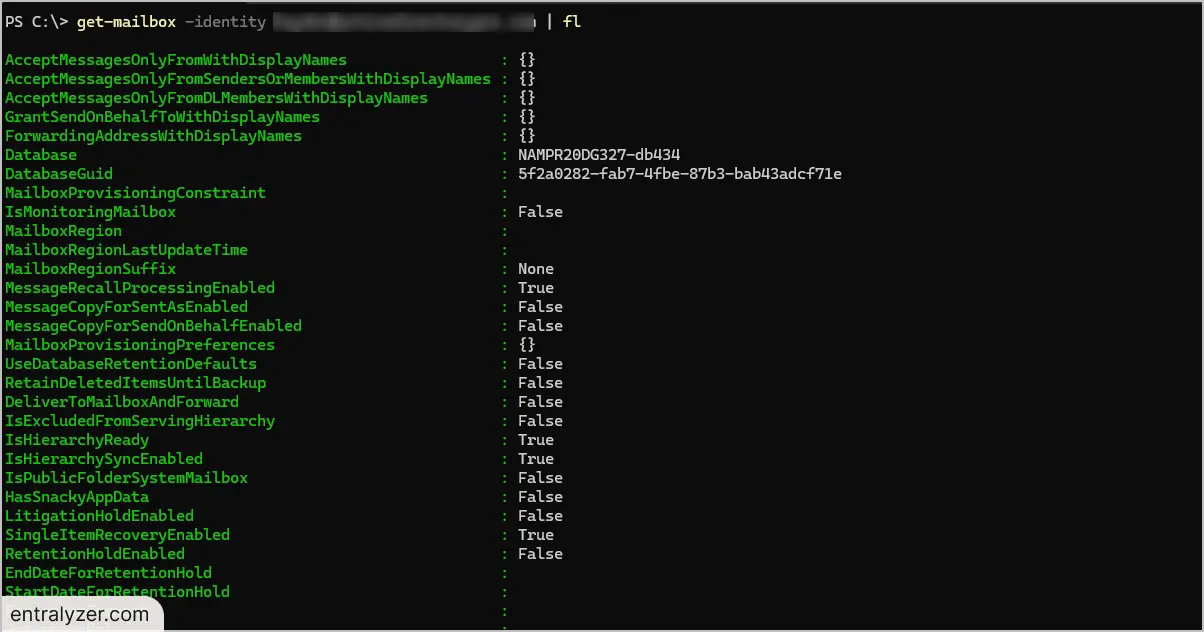The image size is (1204, 632).
Task: Click the False value of MessageCopyForSentAsEnabled
Action: [540, 307]
